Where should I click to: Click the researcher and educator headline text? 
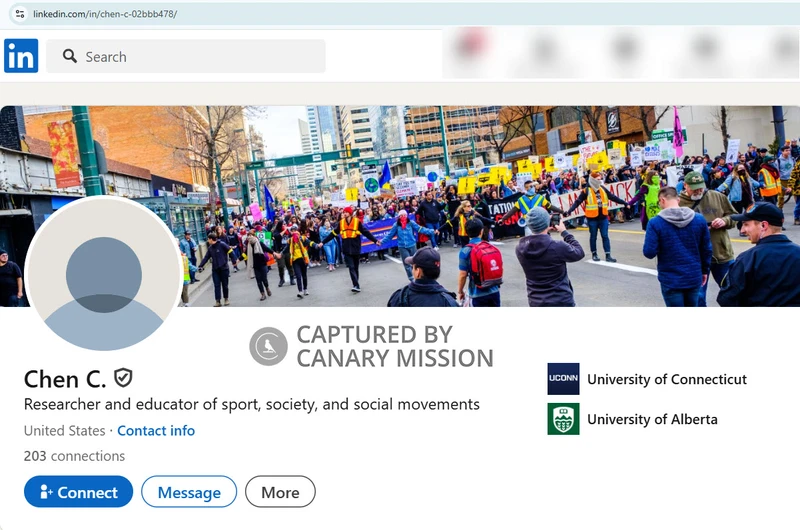point(251,405)
